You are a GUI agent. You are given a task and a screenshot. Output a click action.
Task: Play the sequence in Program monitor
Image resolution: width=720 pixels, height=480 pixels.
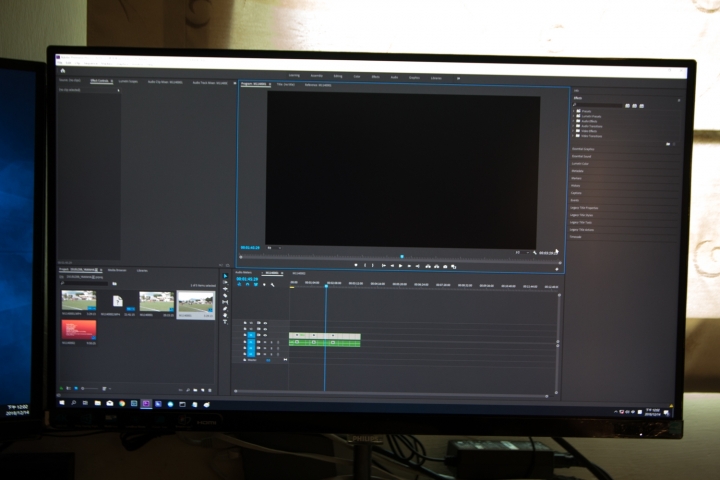(x=400, y=265)
